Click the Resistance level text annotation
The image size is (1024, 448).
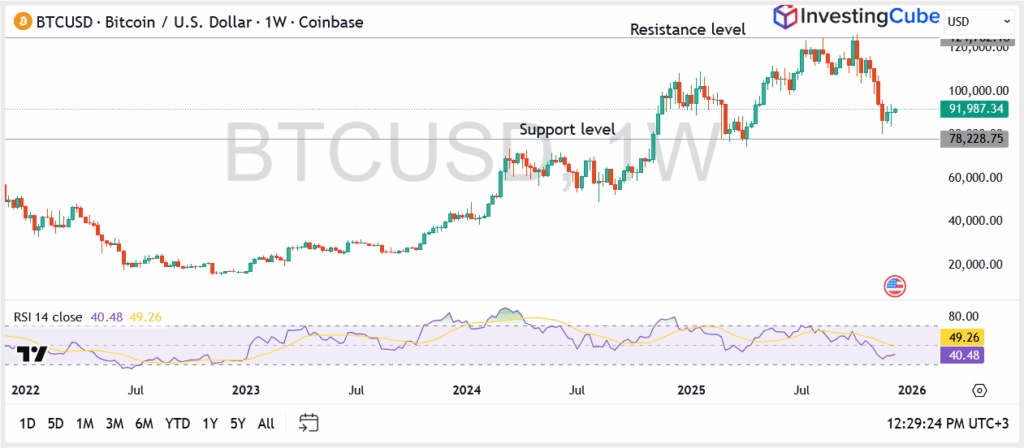click(x=687, y=30)
